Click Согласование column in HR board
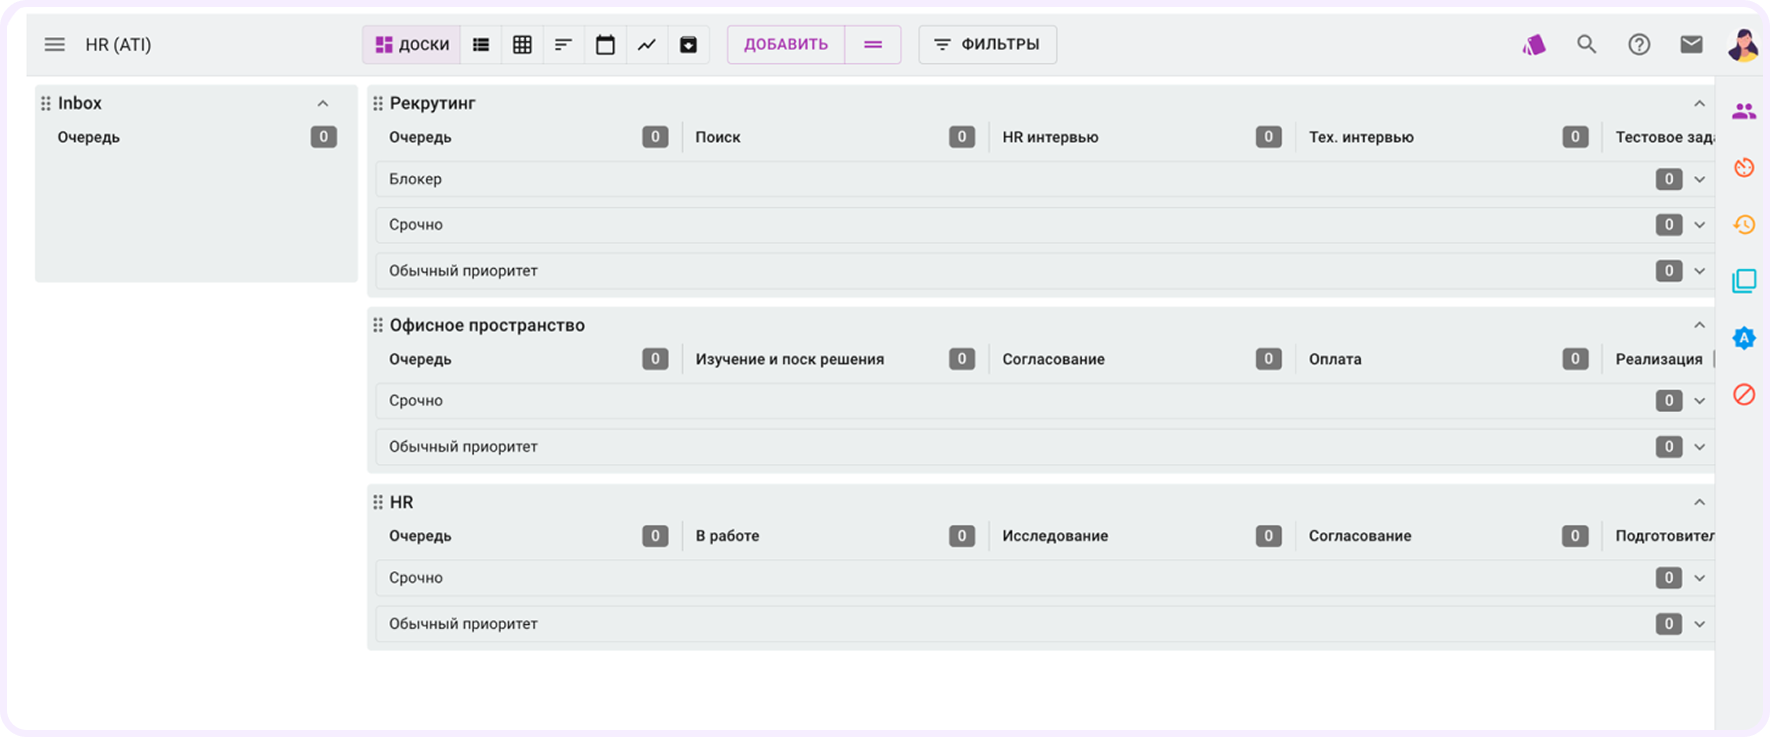 click(x=1360, y=536)
